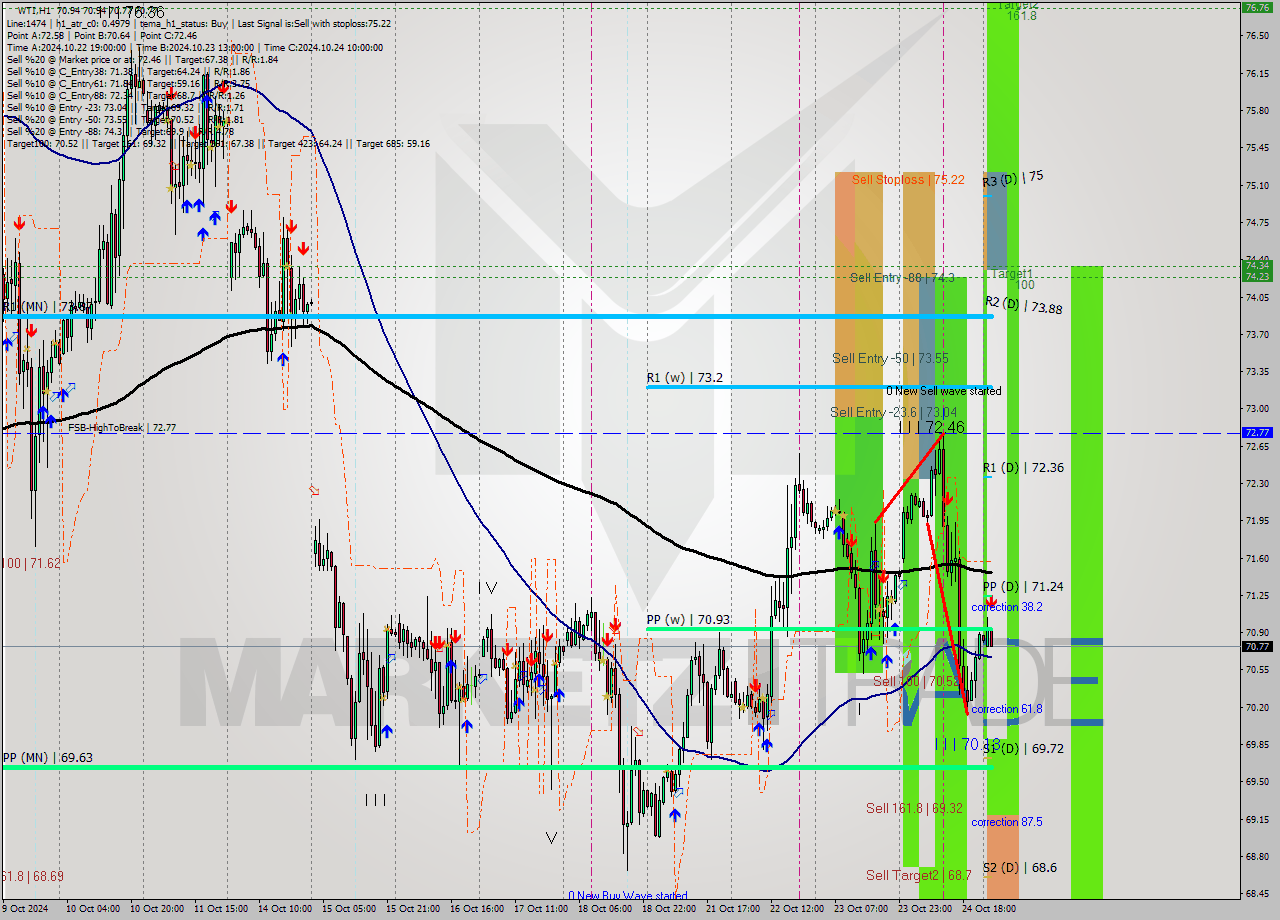
Task: Click the '61.8 | 68.69' Fibonacci label
Action: pos(32,876)
